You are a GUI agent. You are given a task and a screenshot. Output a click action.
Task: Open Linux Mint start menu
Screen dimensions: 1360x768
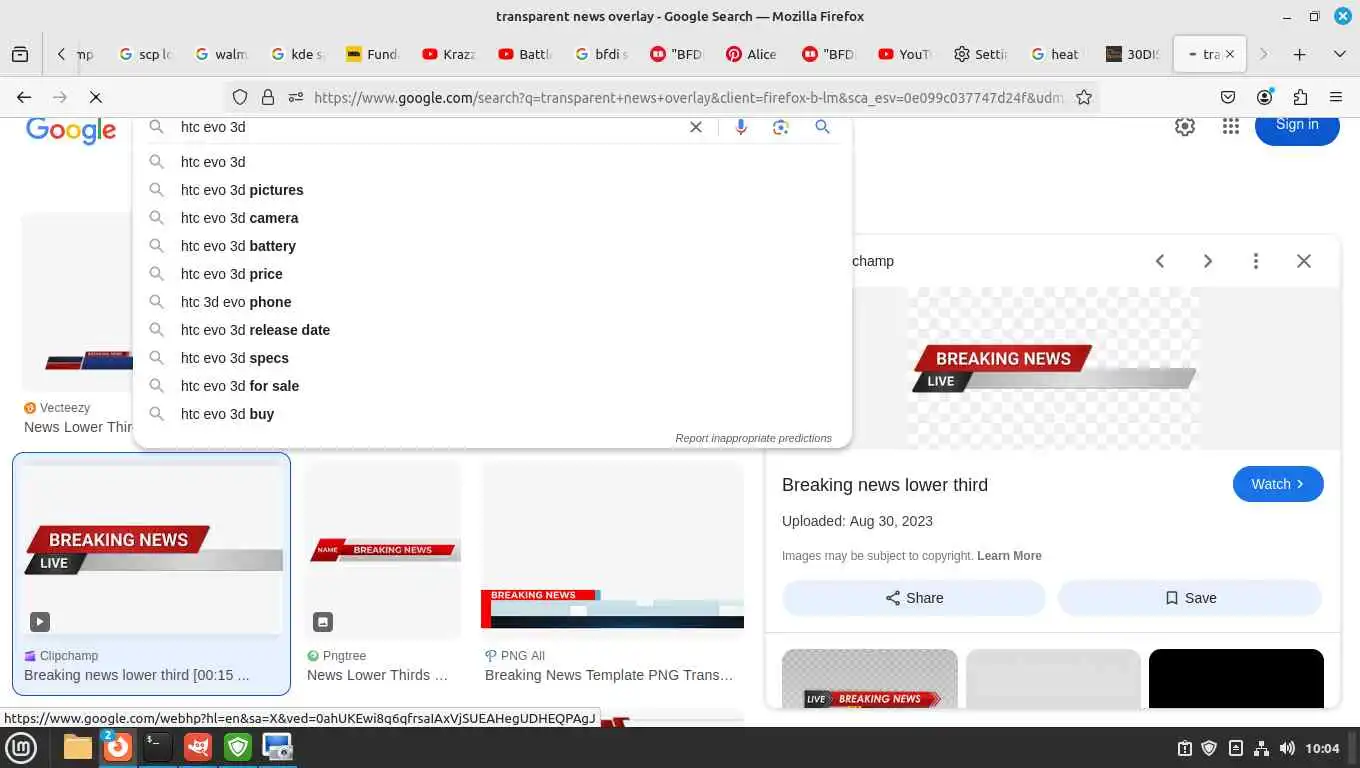21,747
